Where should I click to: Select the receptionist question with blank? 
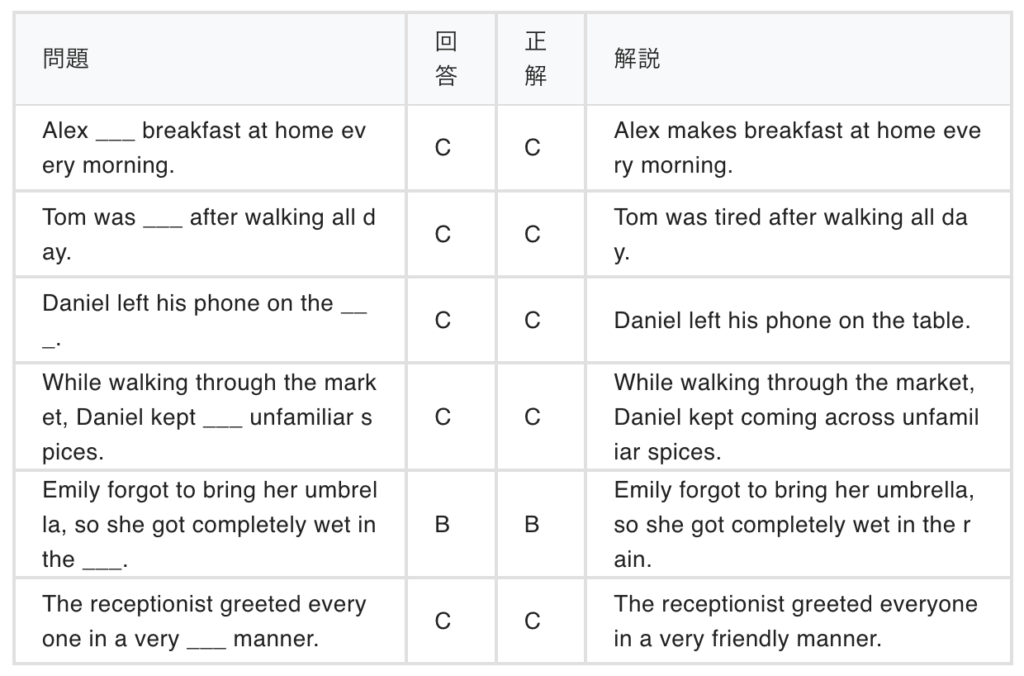tap(205, 621)
